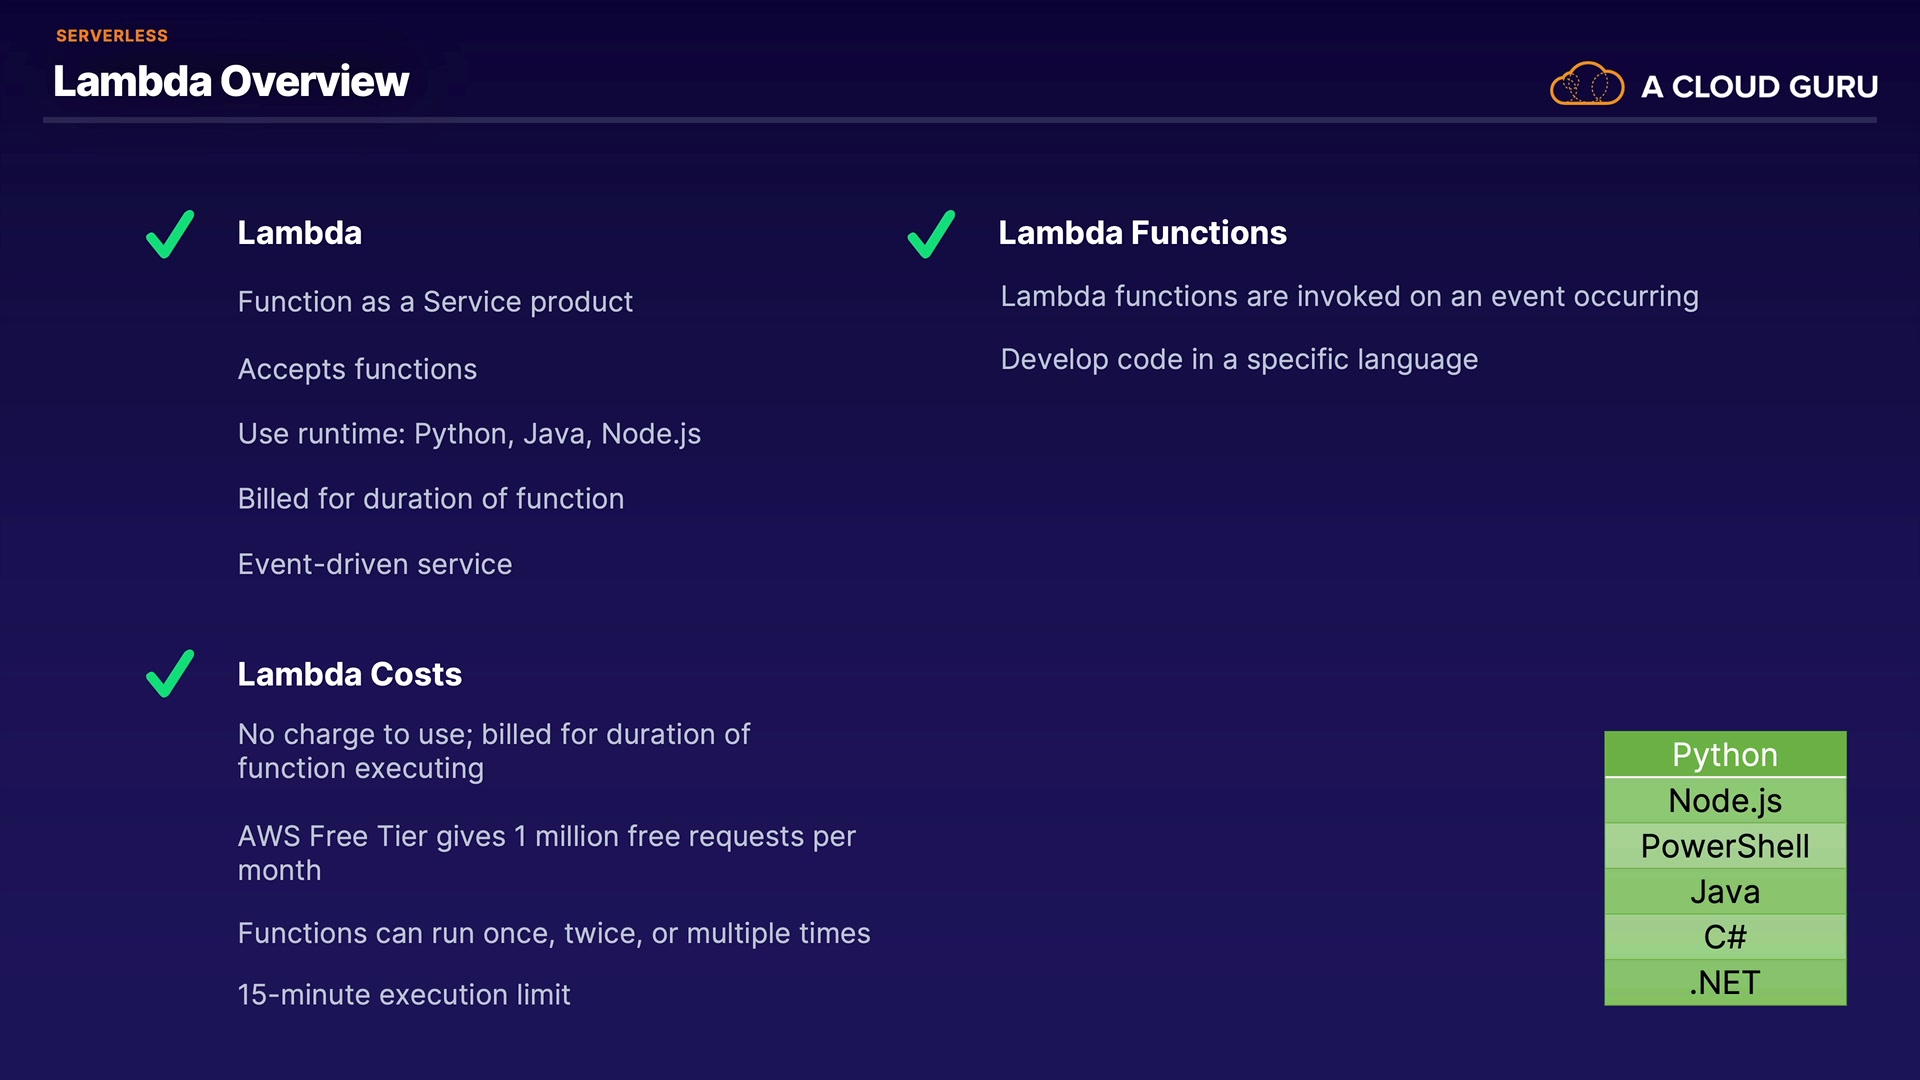Select the Java row in language table

coord(1725,892)
